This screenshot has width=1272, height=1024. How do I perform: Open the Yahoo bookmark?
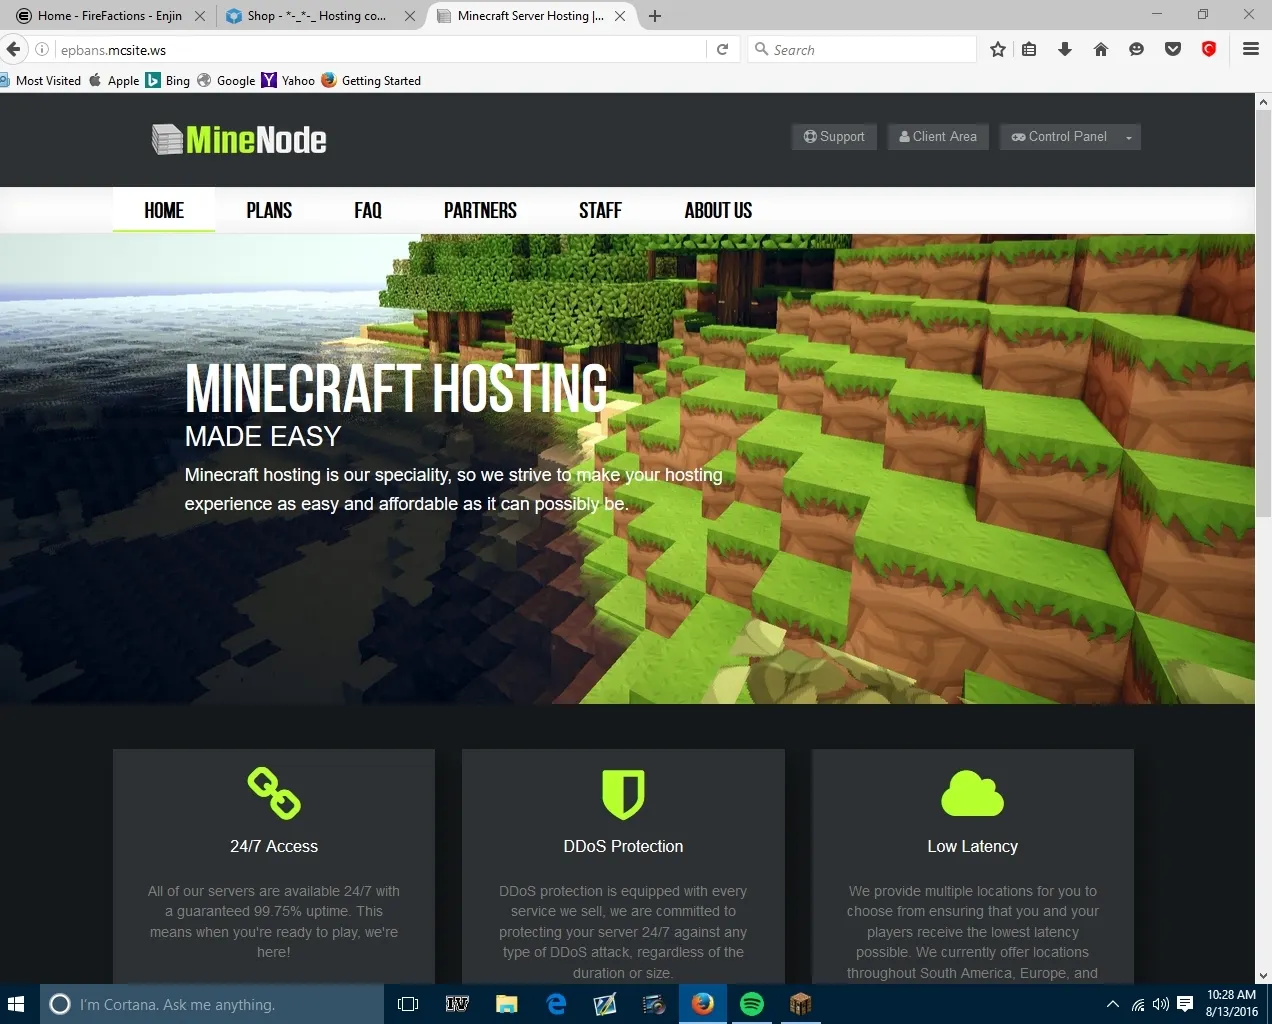coord(288,80)
